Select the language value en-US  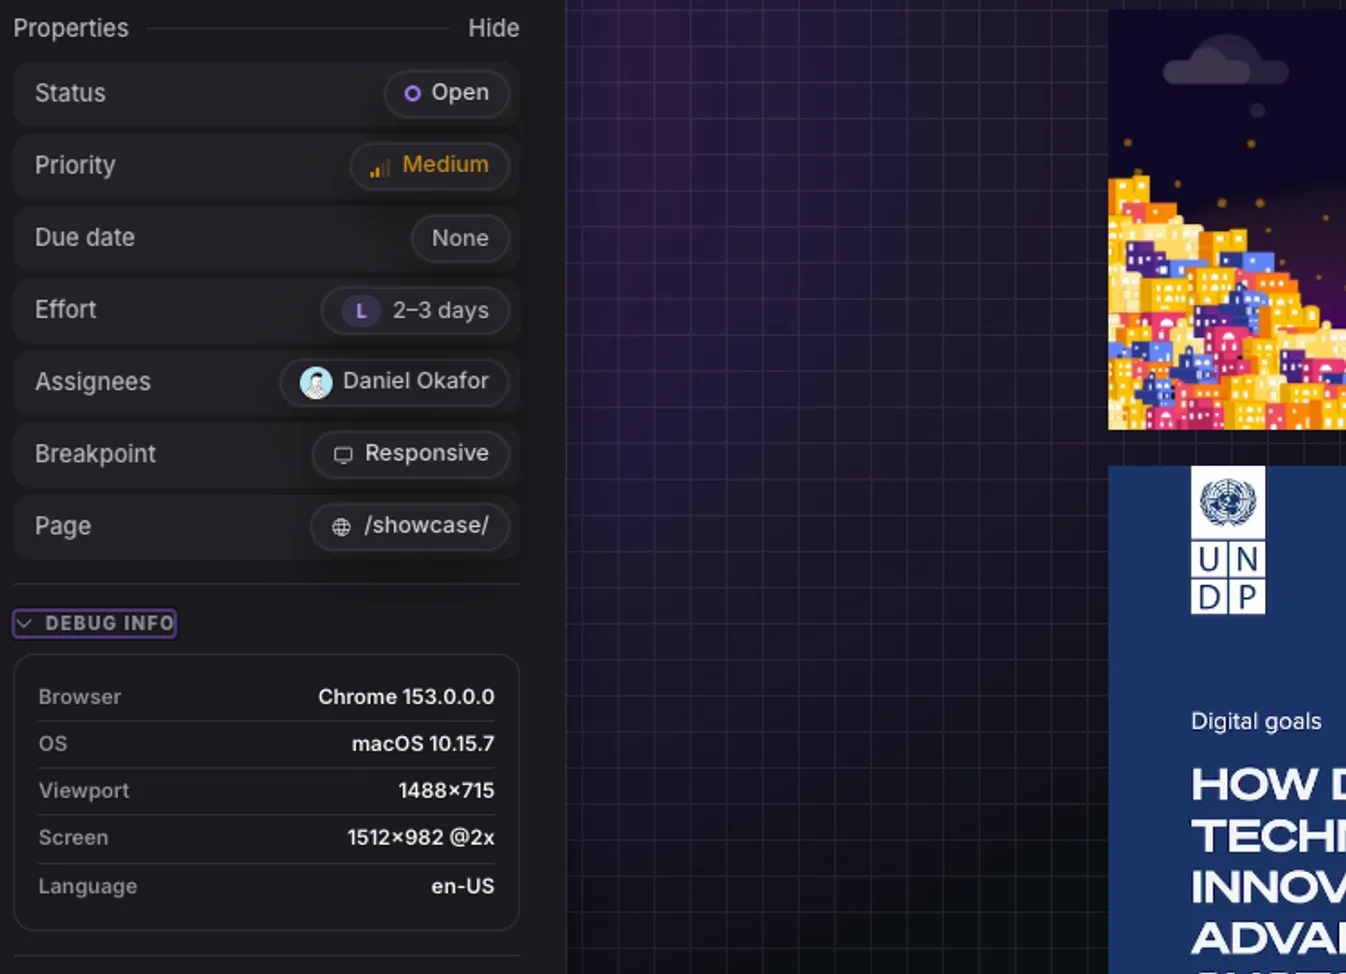462,886
